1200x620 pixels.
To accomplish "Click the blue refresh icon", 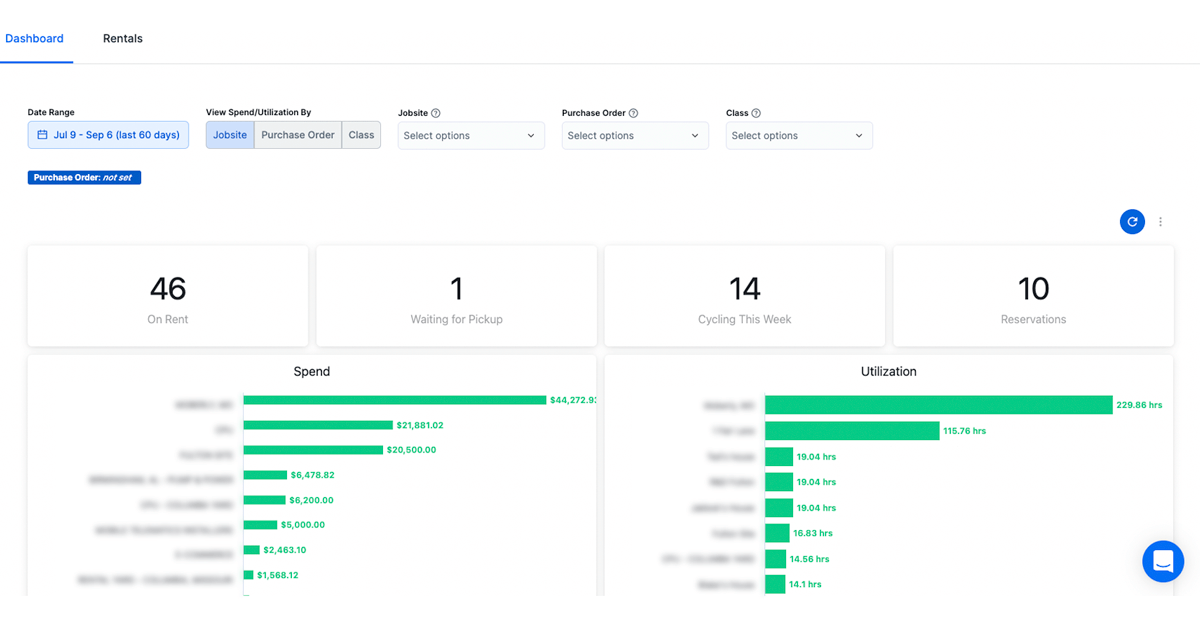I will pyautogui.click(x=1132, y=221).
